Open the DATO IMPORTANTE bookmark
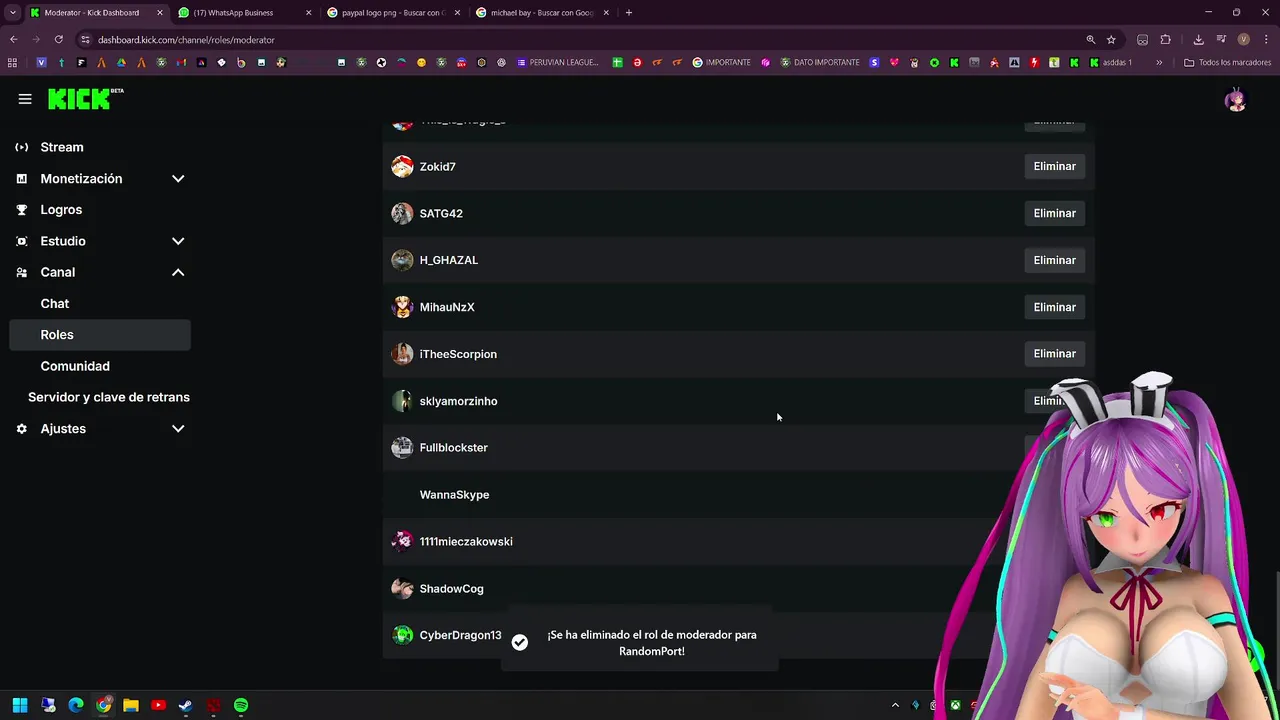The height and width of the screenshot is (720, 1280). tap(820, 62)
